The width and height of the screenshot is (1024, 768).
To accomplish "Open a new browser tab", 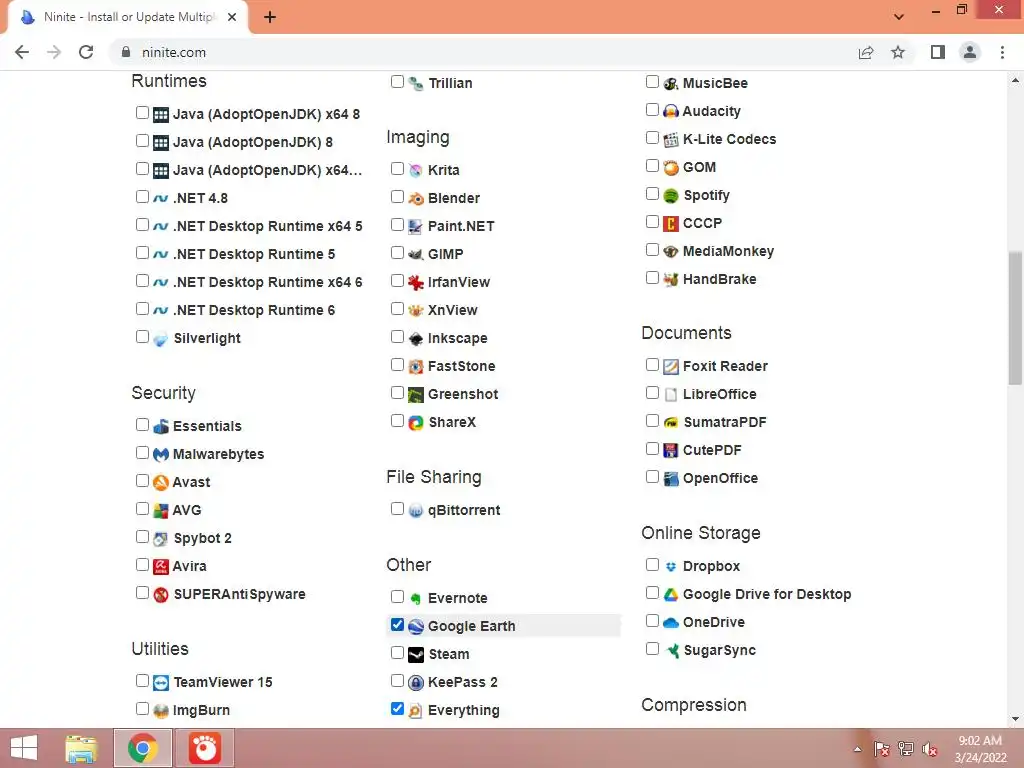I will coord(270,18).
